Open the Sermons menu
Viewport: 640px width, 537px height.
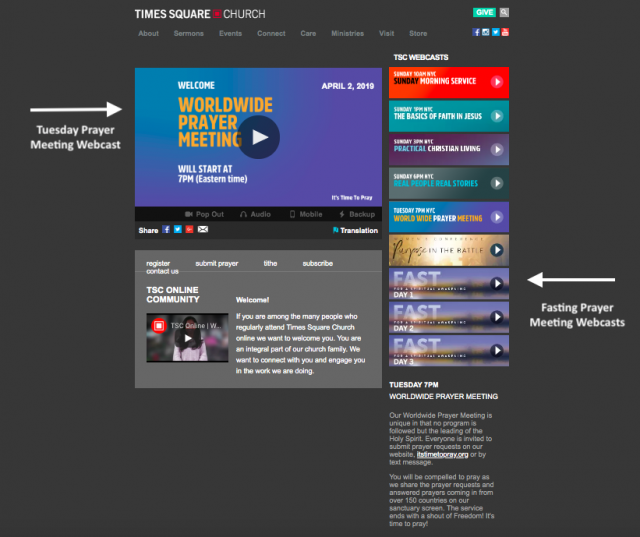[x=189, y=33]
